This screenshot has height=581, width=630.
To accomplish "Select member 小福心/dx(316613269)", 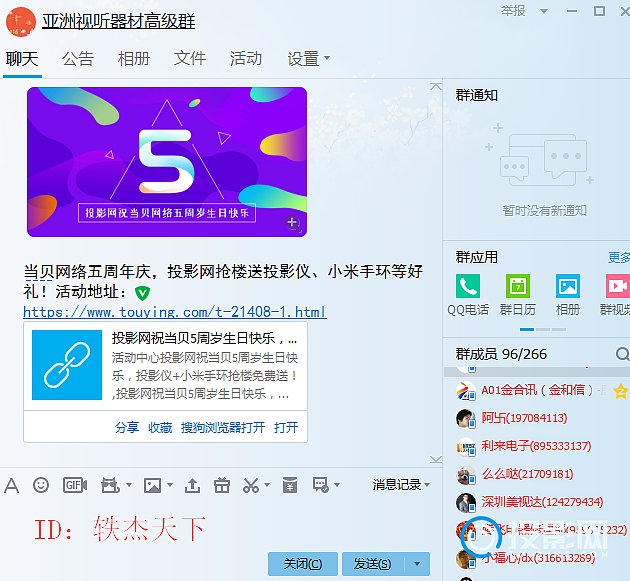I will (536, 558).
